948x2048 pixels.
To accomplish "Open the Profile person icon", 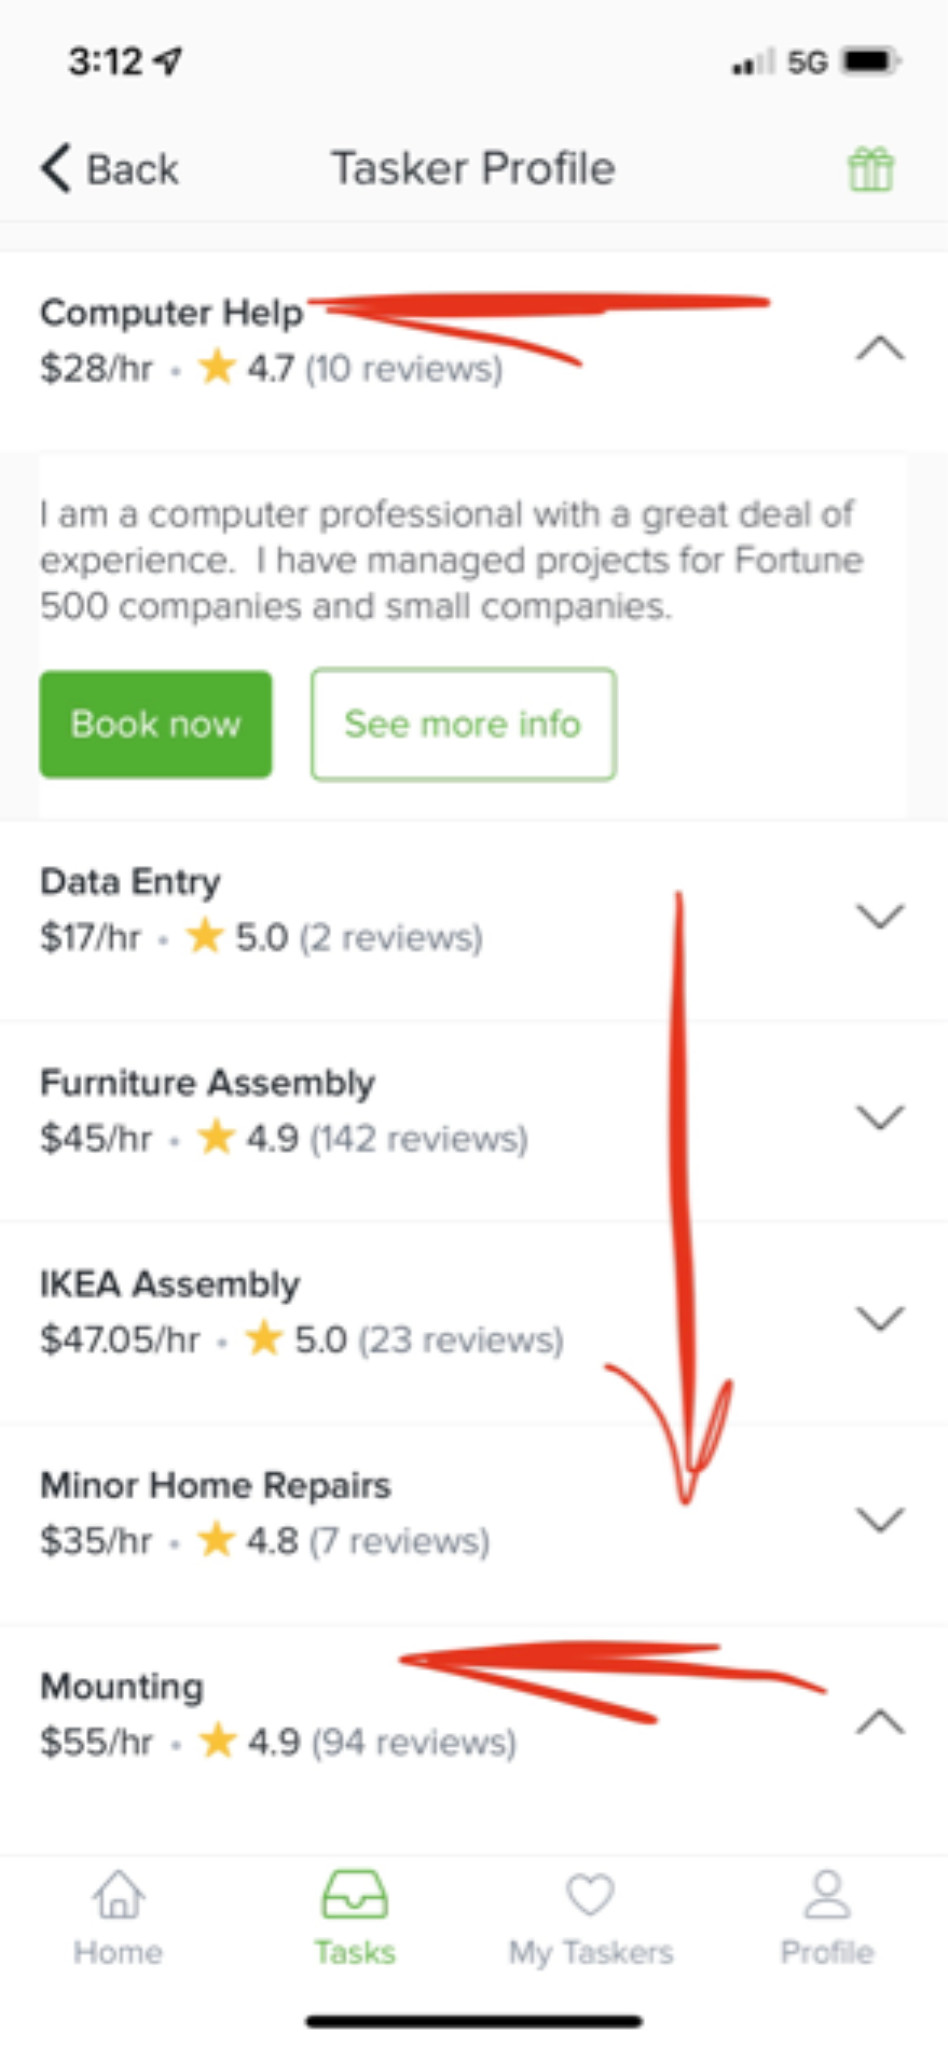I will point(827,1894).
